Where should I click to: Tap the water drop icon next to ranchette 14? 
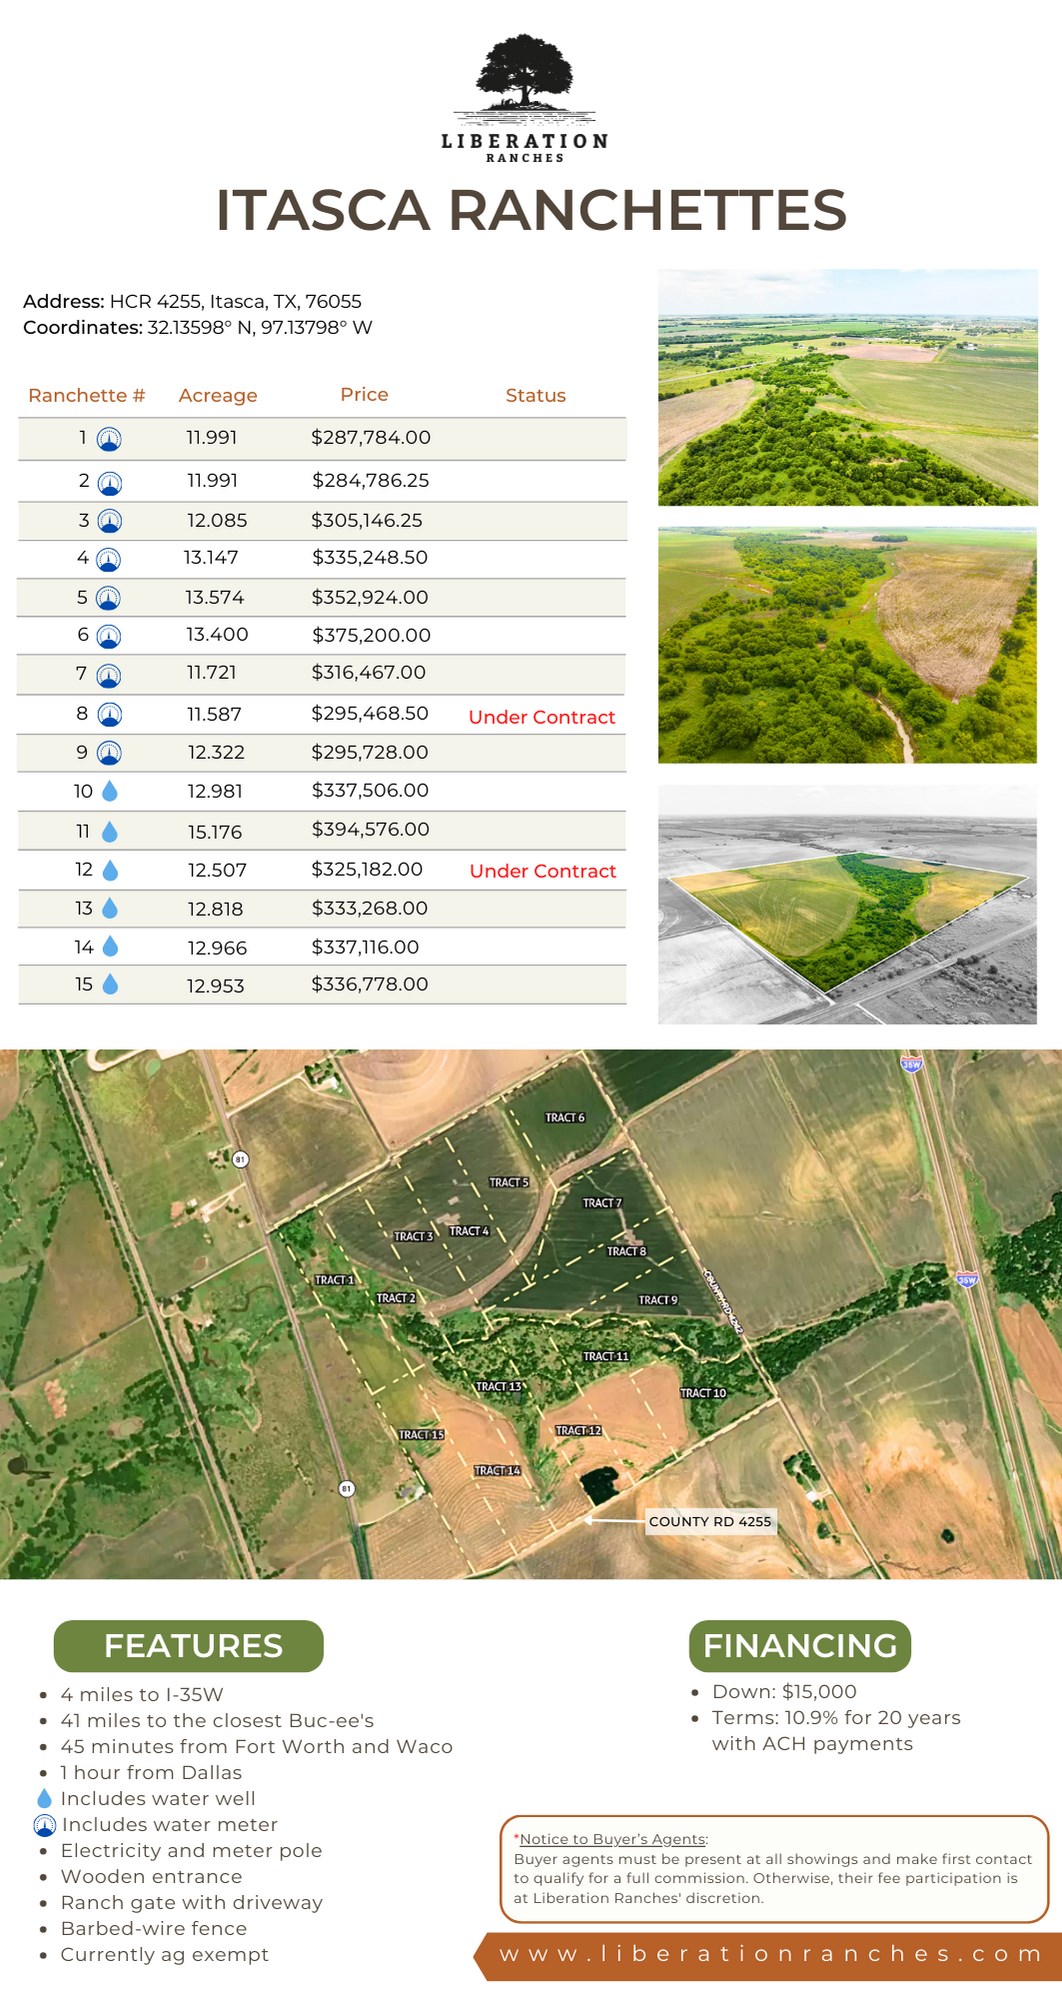pyautogui.click(x=110, y=946)
